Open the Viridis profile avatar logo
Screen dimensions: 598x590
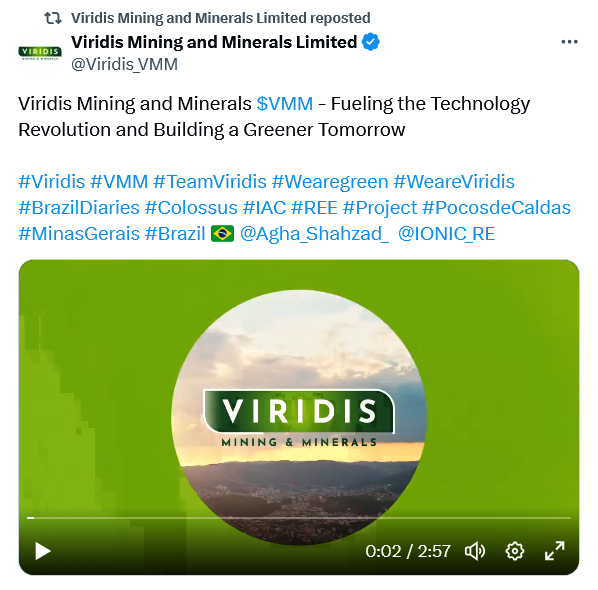click(x=40, y=53)
